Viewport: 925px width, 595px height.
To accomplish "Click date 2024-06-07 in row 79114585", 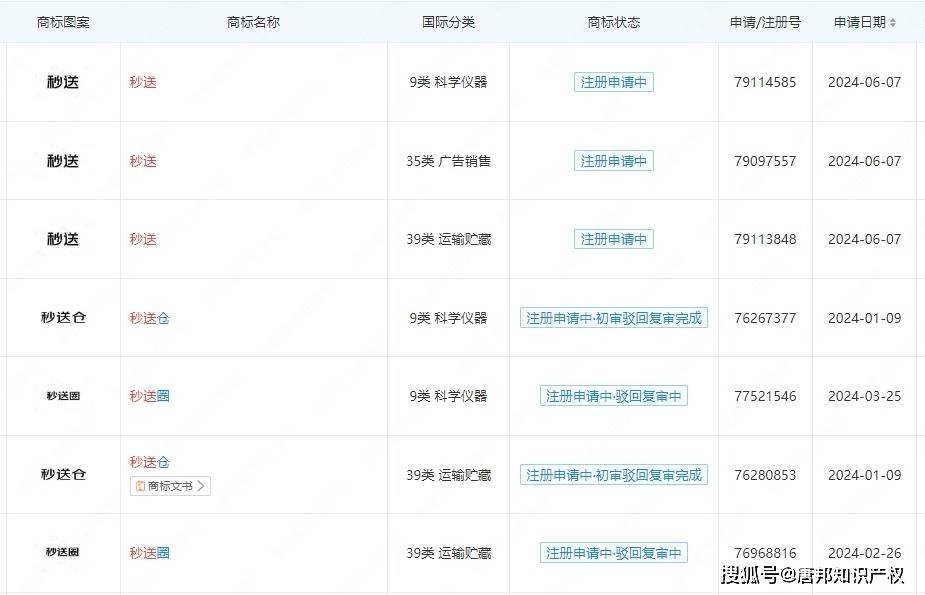I will click(864, 82).
